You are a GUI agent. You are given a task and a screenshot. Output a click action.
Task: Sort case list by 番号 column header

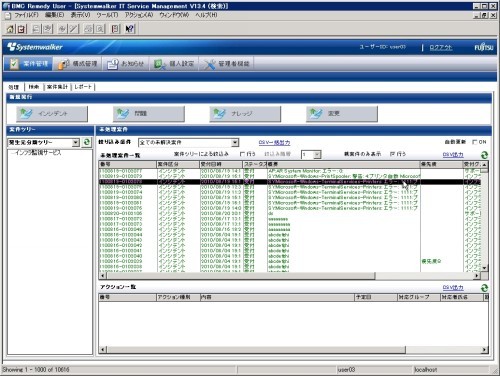pyautogui.click(x=127, y=164)
